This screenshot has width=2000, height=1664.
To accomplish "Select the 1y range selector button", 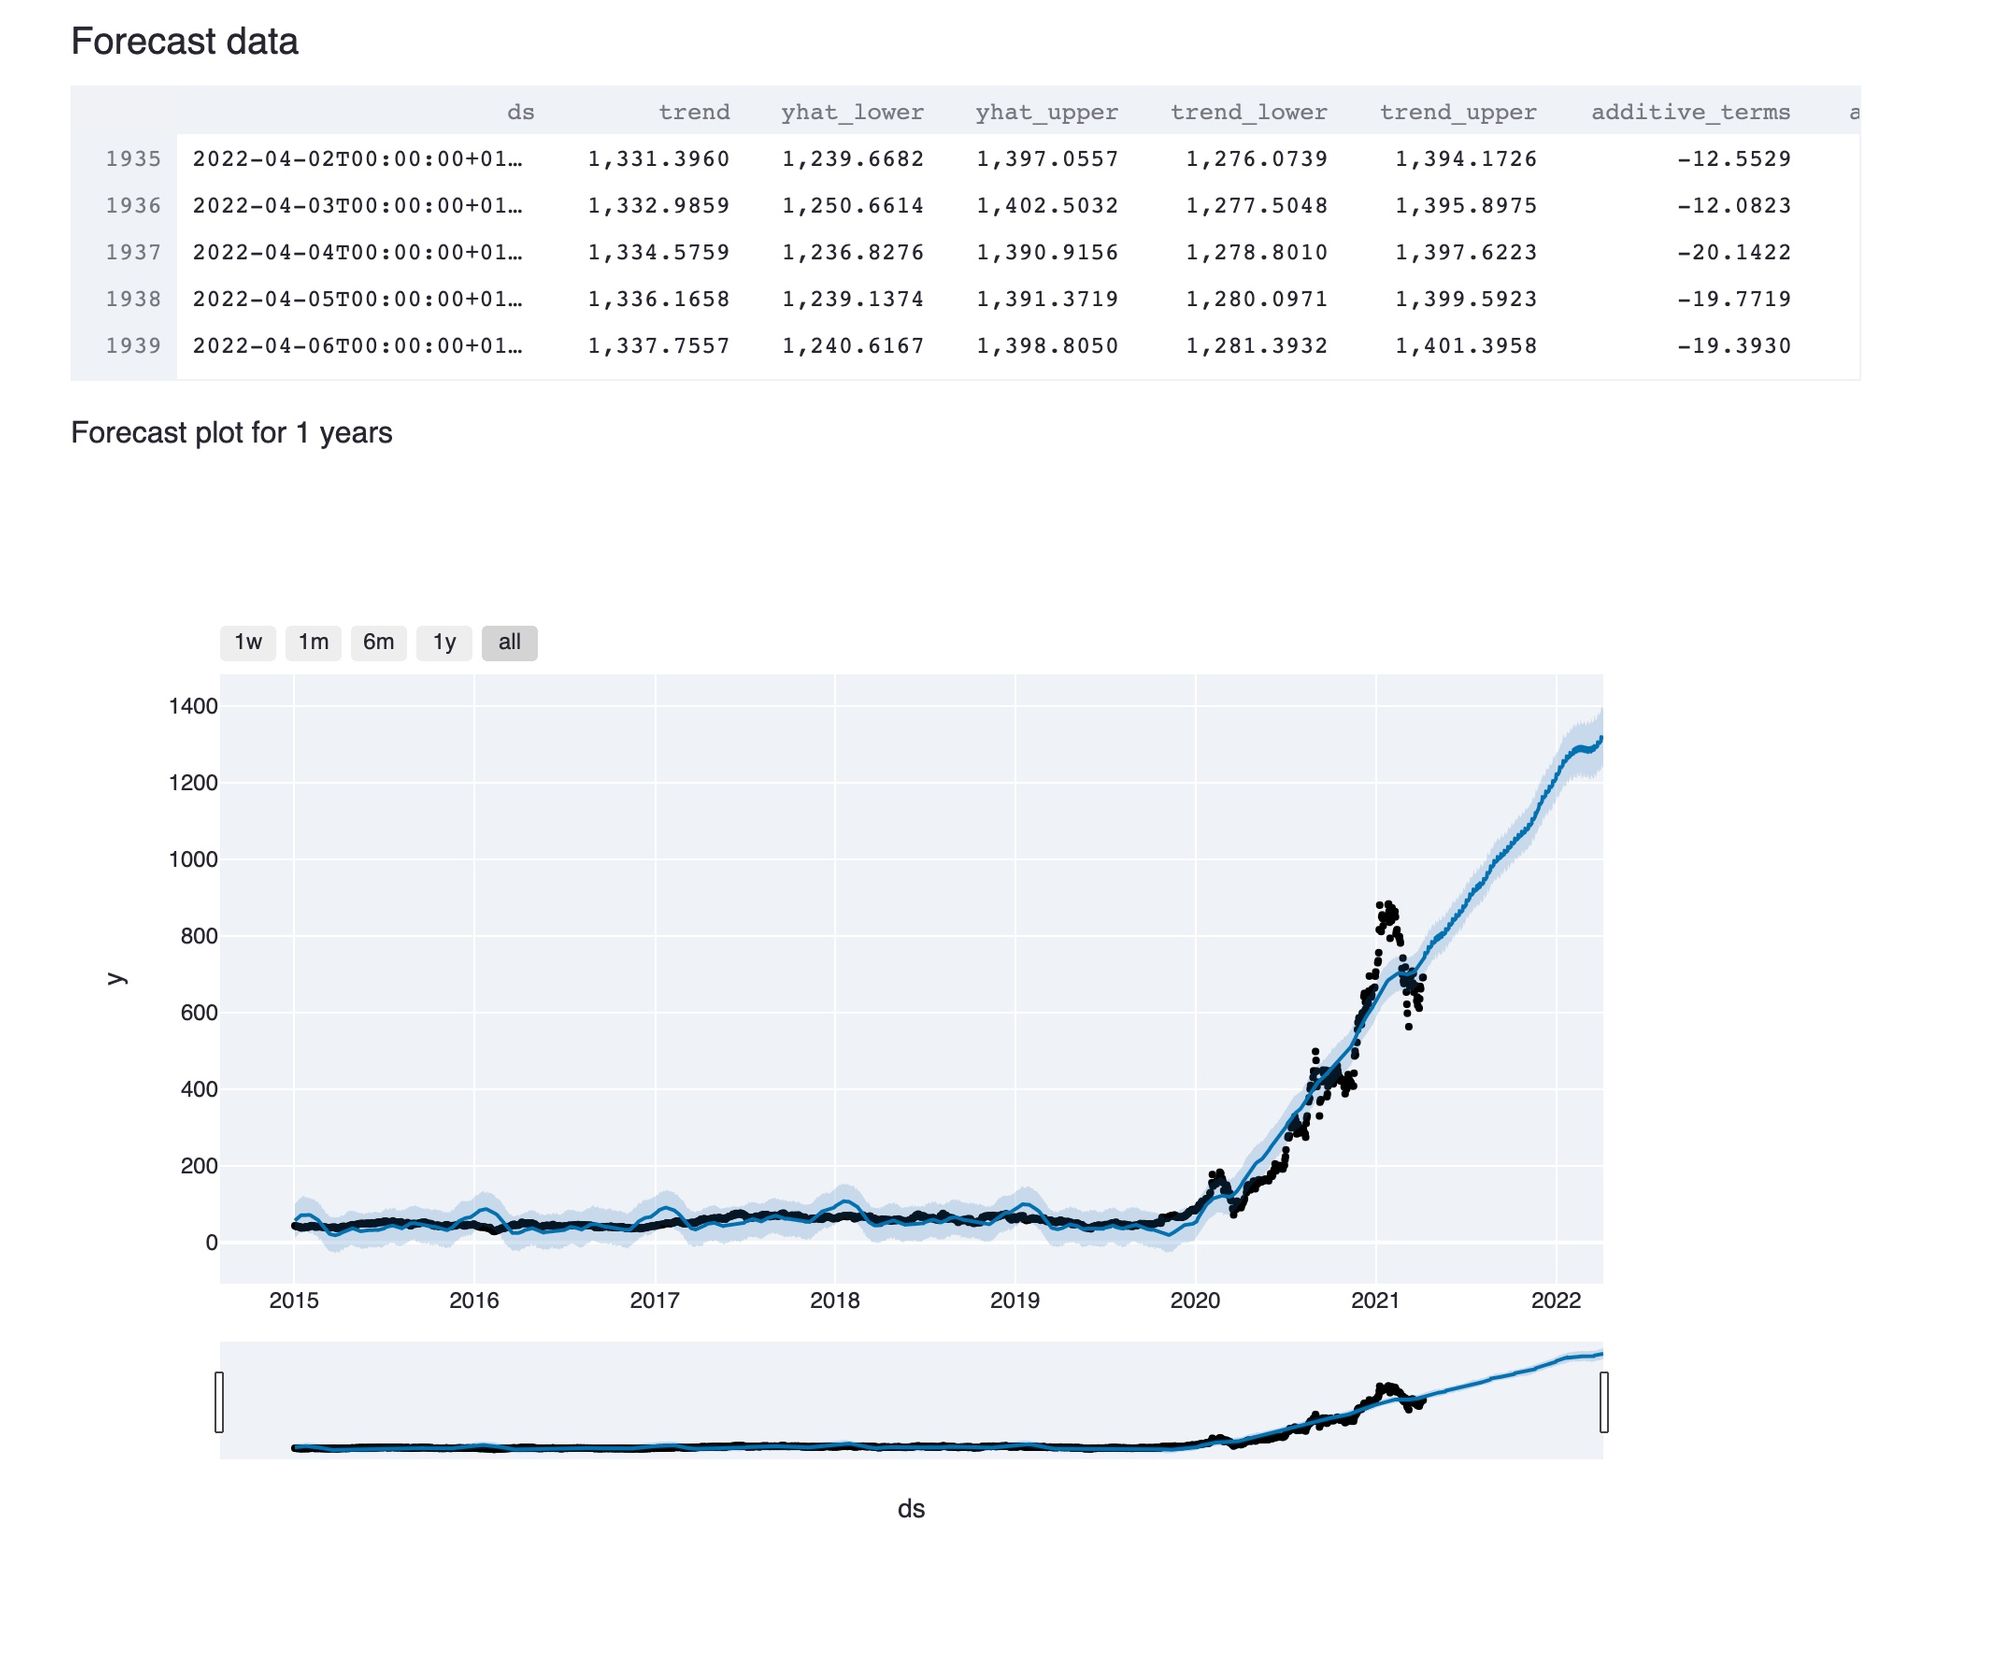I will [x=444, y=643].
